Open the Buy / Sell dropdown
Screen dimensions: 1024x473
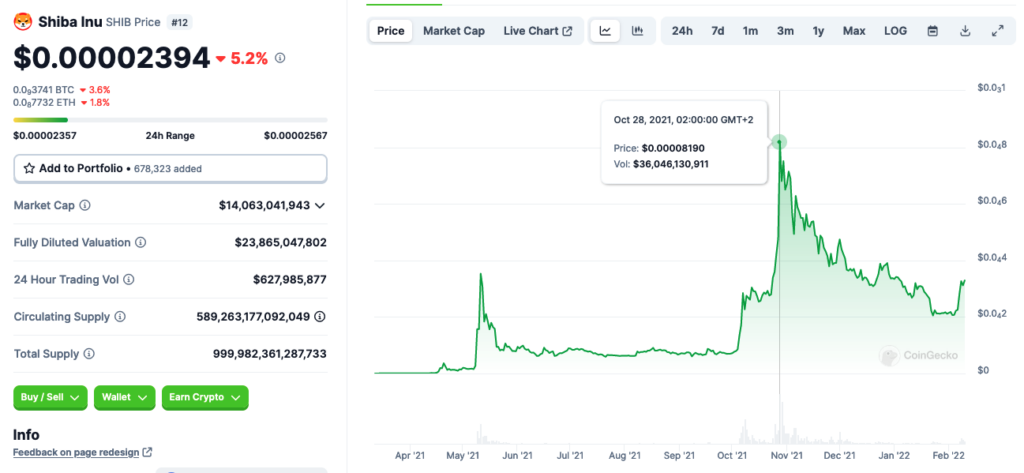[50, 397]
